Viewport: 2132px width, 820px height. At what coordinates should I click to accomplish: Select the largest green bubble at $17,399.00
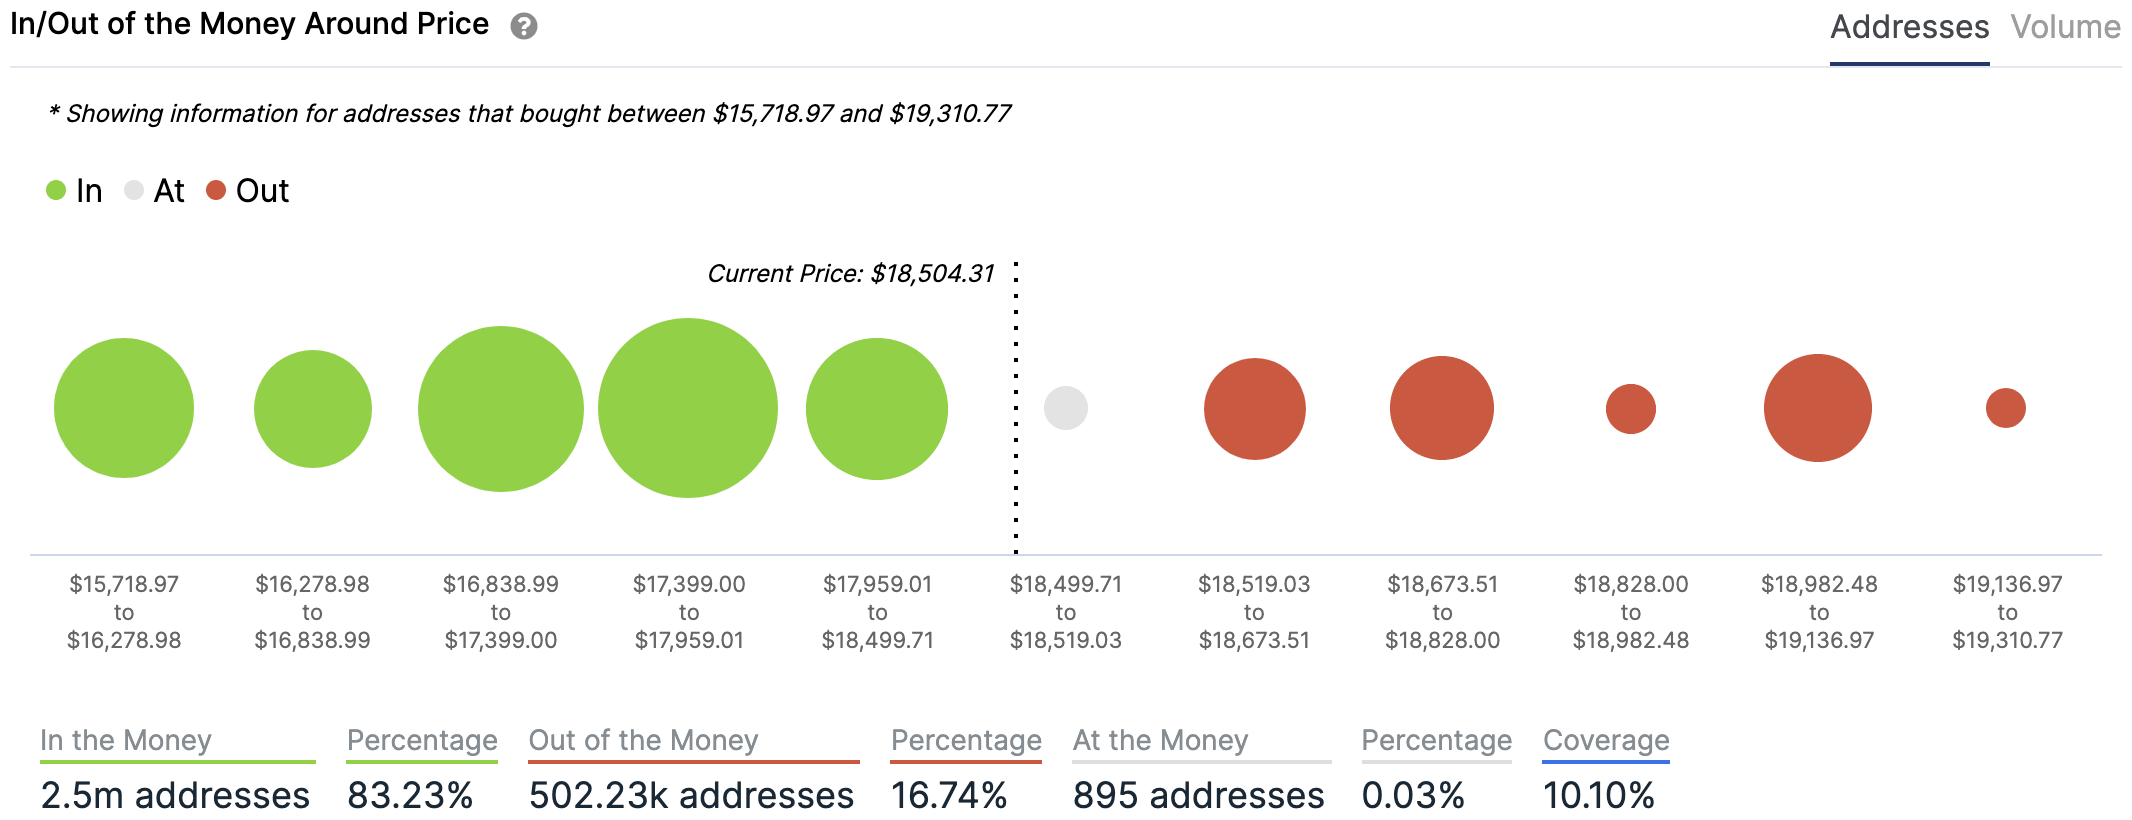click(x=688, y=408)
